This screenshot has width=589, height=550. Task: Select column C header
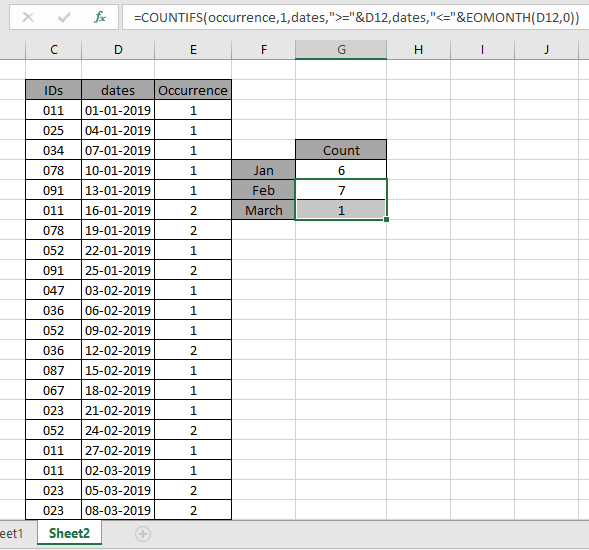pyautogui.click(x=54, y=50)
